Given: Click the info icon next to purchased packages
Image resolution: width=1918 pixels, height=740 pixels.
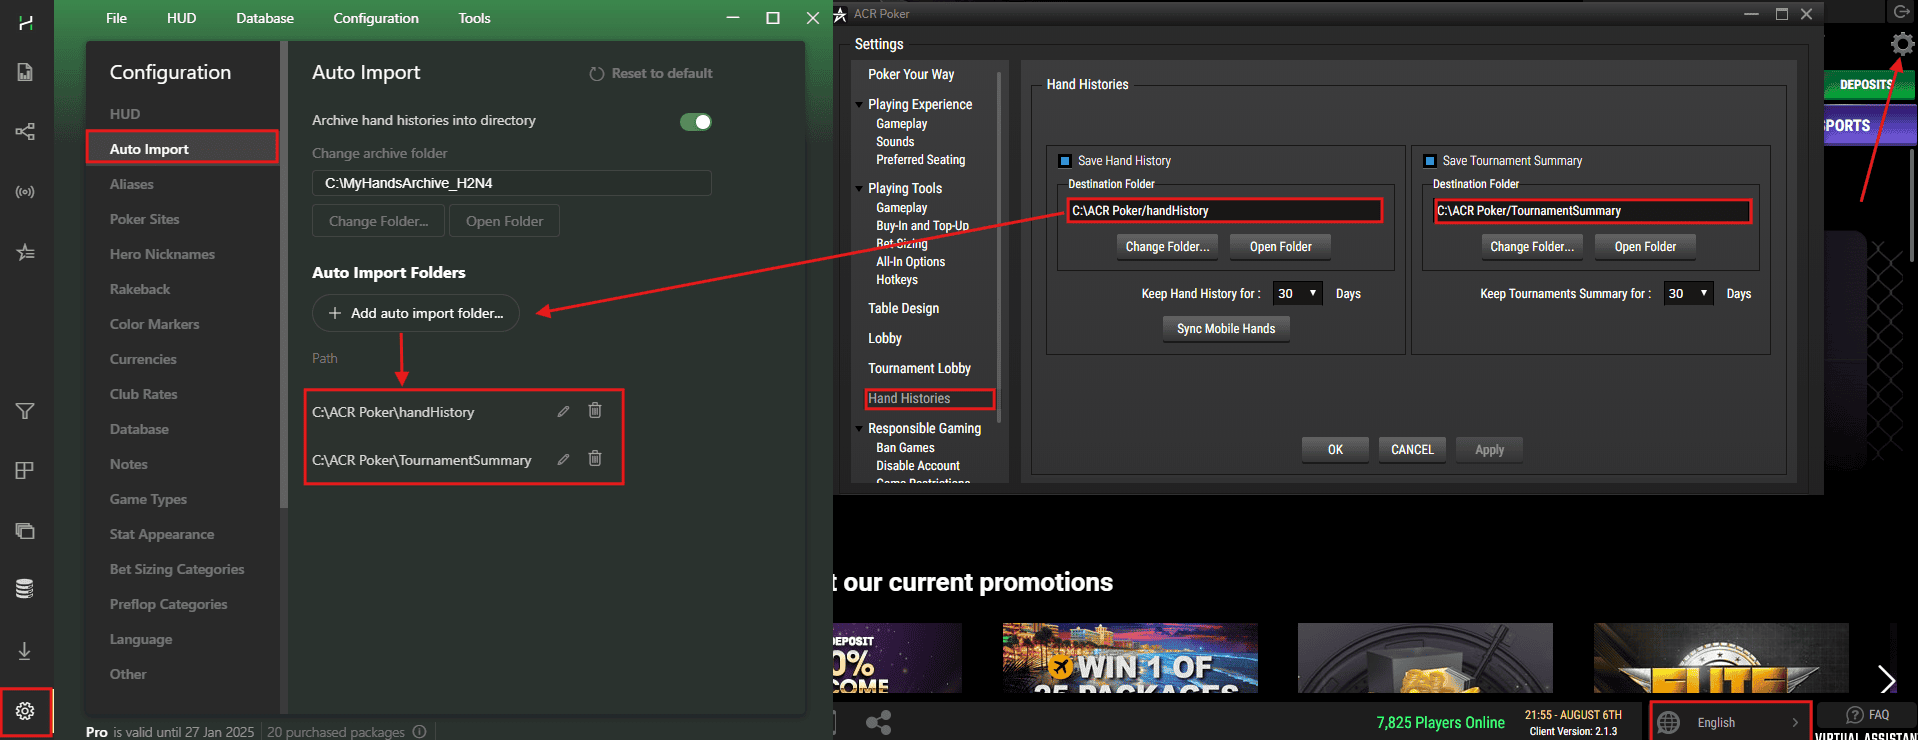Looking at the screenshot, I should pos(420,732).
